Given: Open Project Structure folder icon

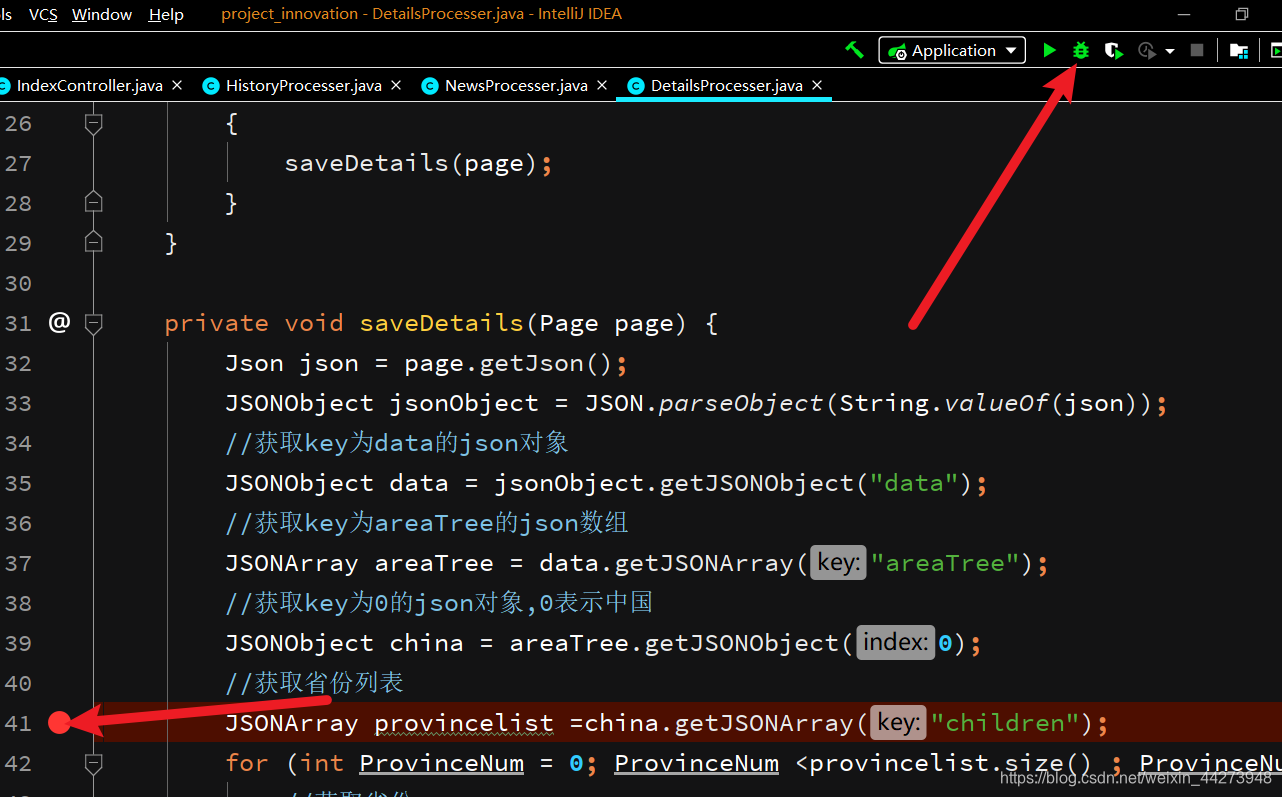Looking at the screenshot, I should pos(1238,50).
